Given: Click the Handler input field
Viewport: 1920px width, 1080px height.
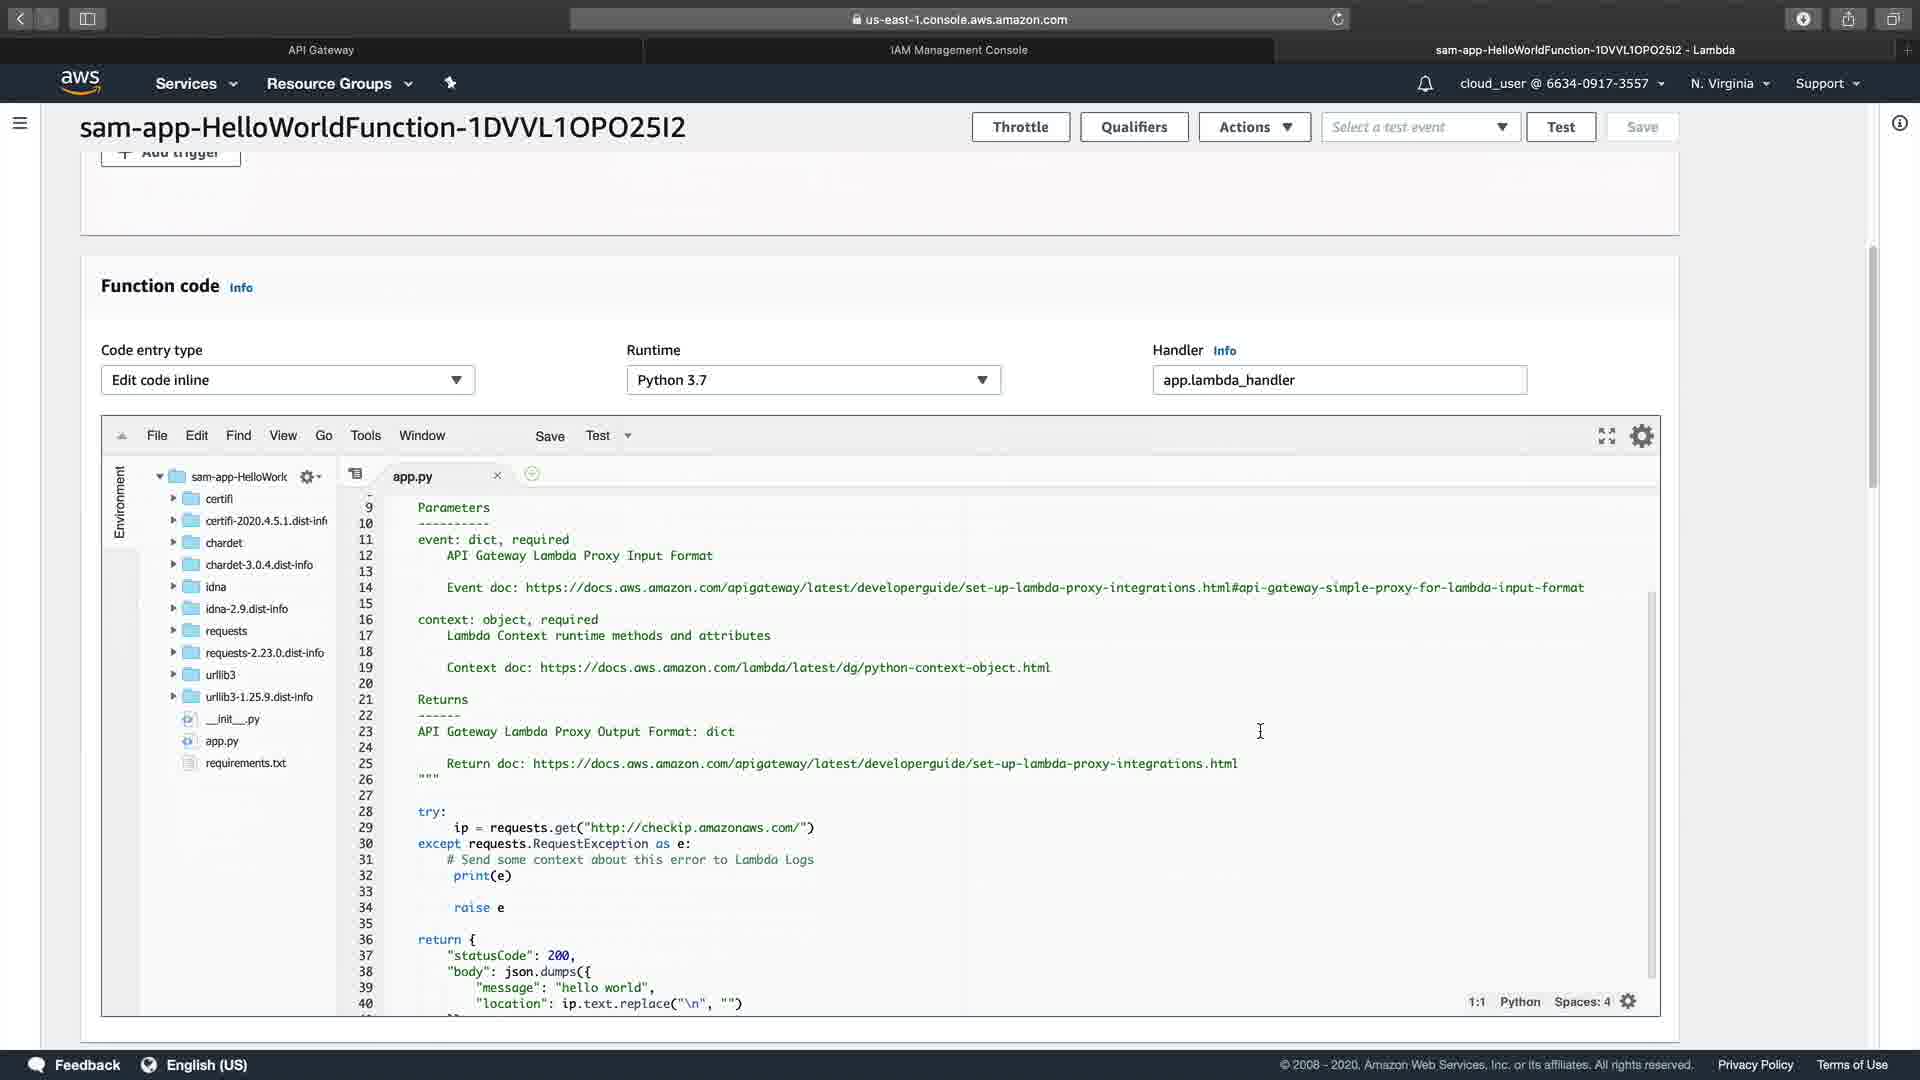Looking at the screenshot, I should 1338,380.
